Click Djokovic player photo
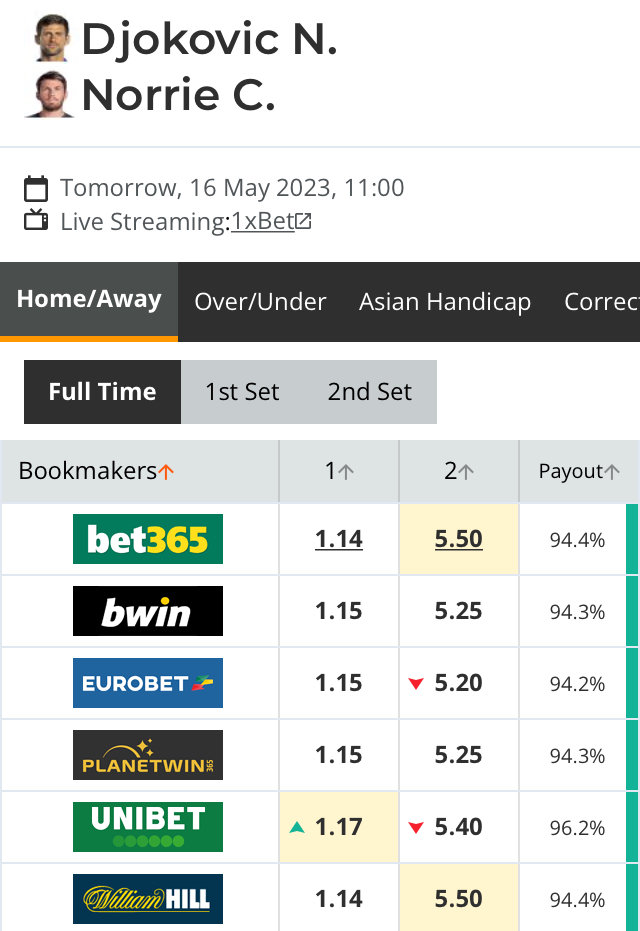 52,38
